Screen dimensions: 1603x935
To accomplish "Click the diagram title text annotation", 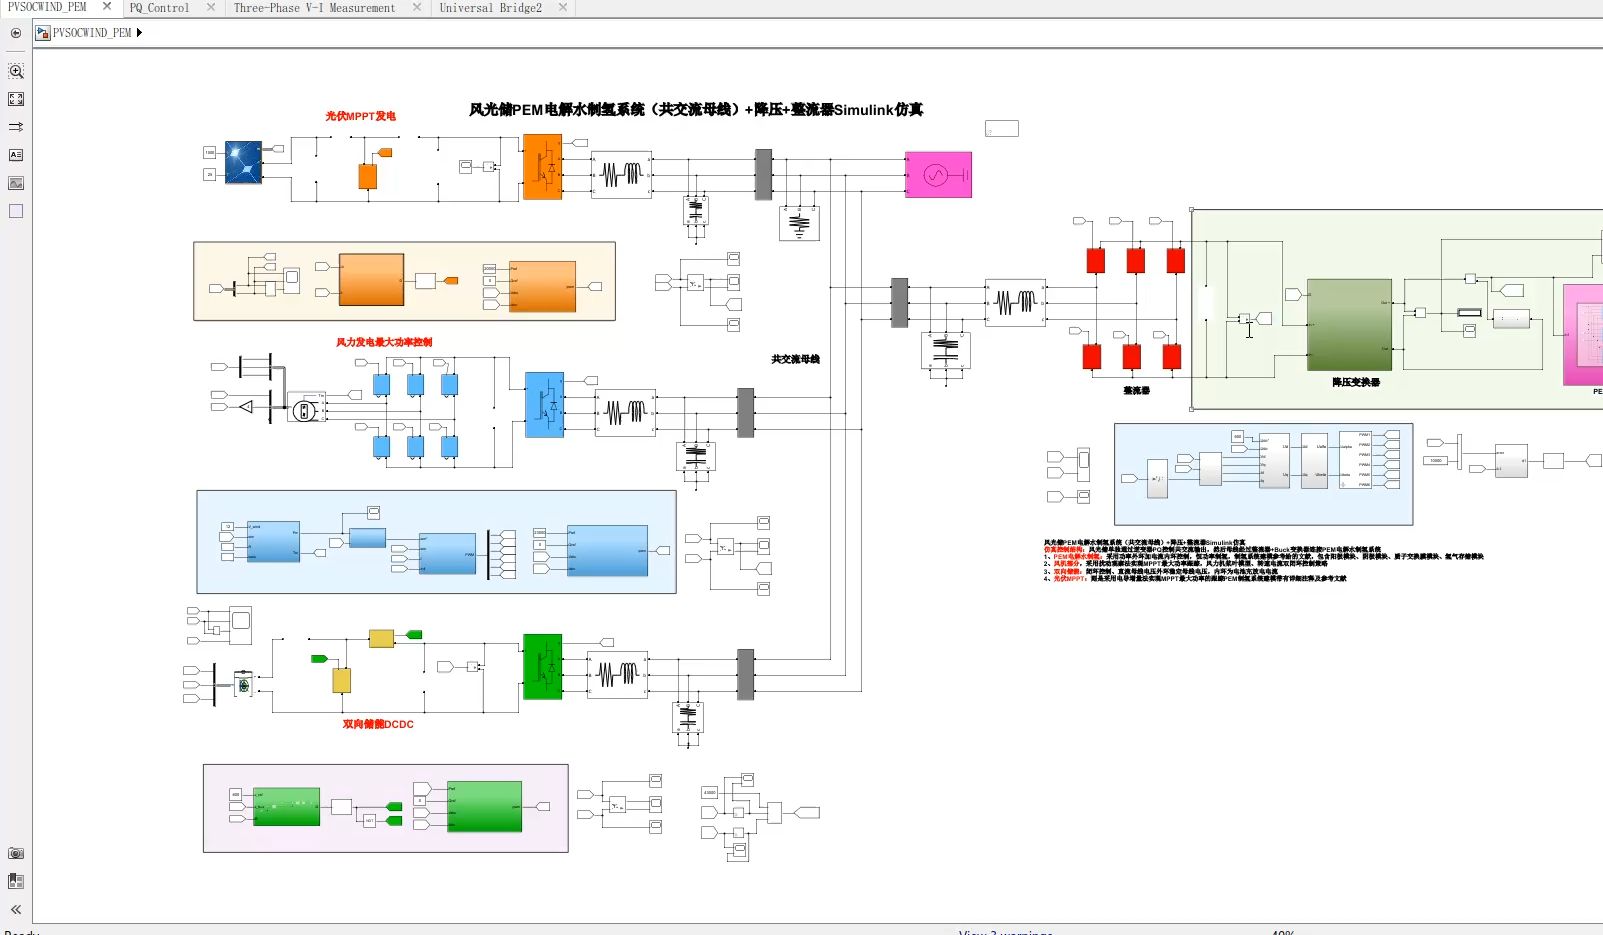I will pos(696,109).
